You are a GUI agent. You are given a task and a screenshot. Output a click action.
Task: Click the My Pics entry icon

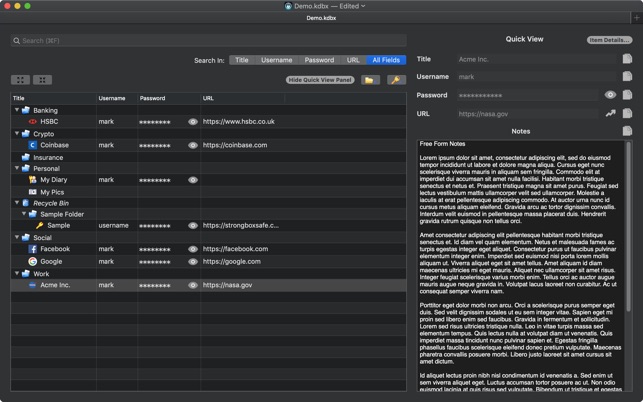tap(33, 192)
